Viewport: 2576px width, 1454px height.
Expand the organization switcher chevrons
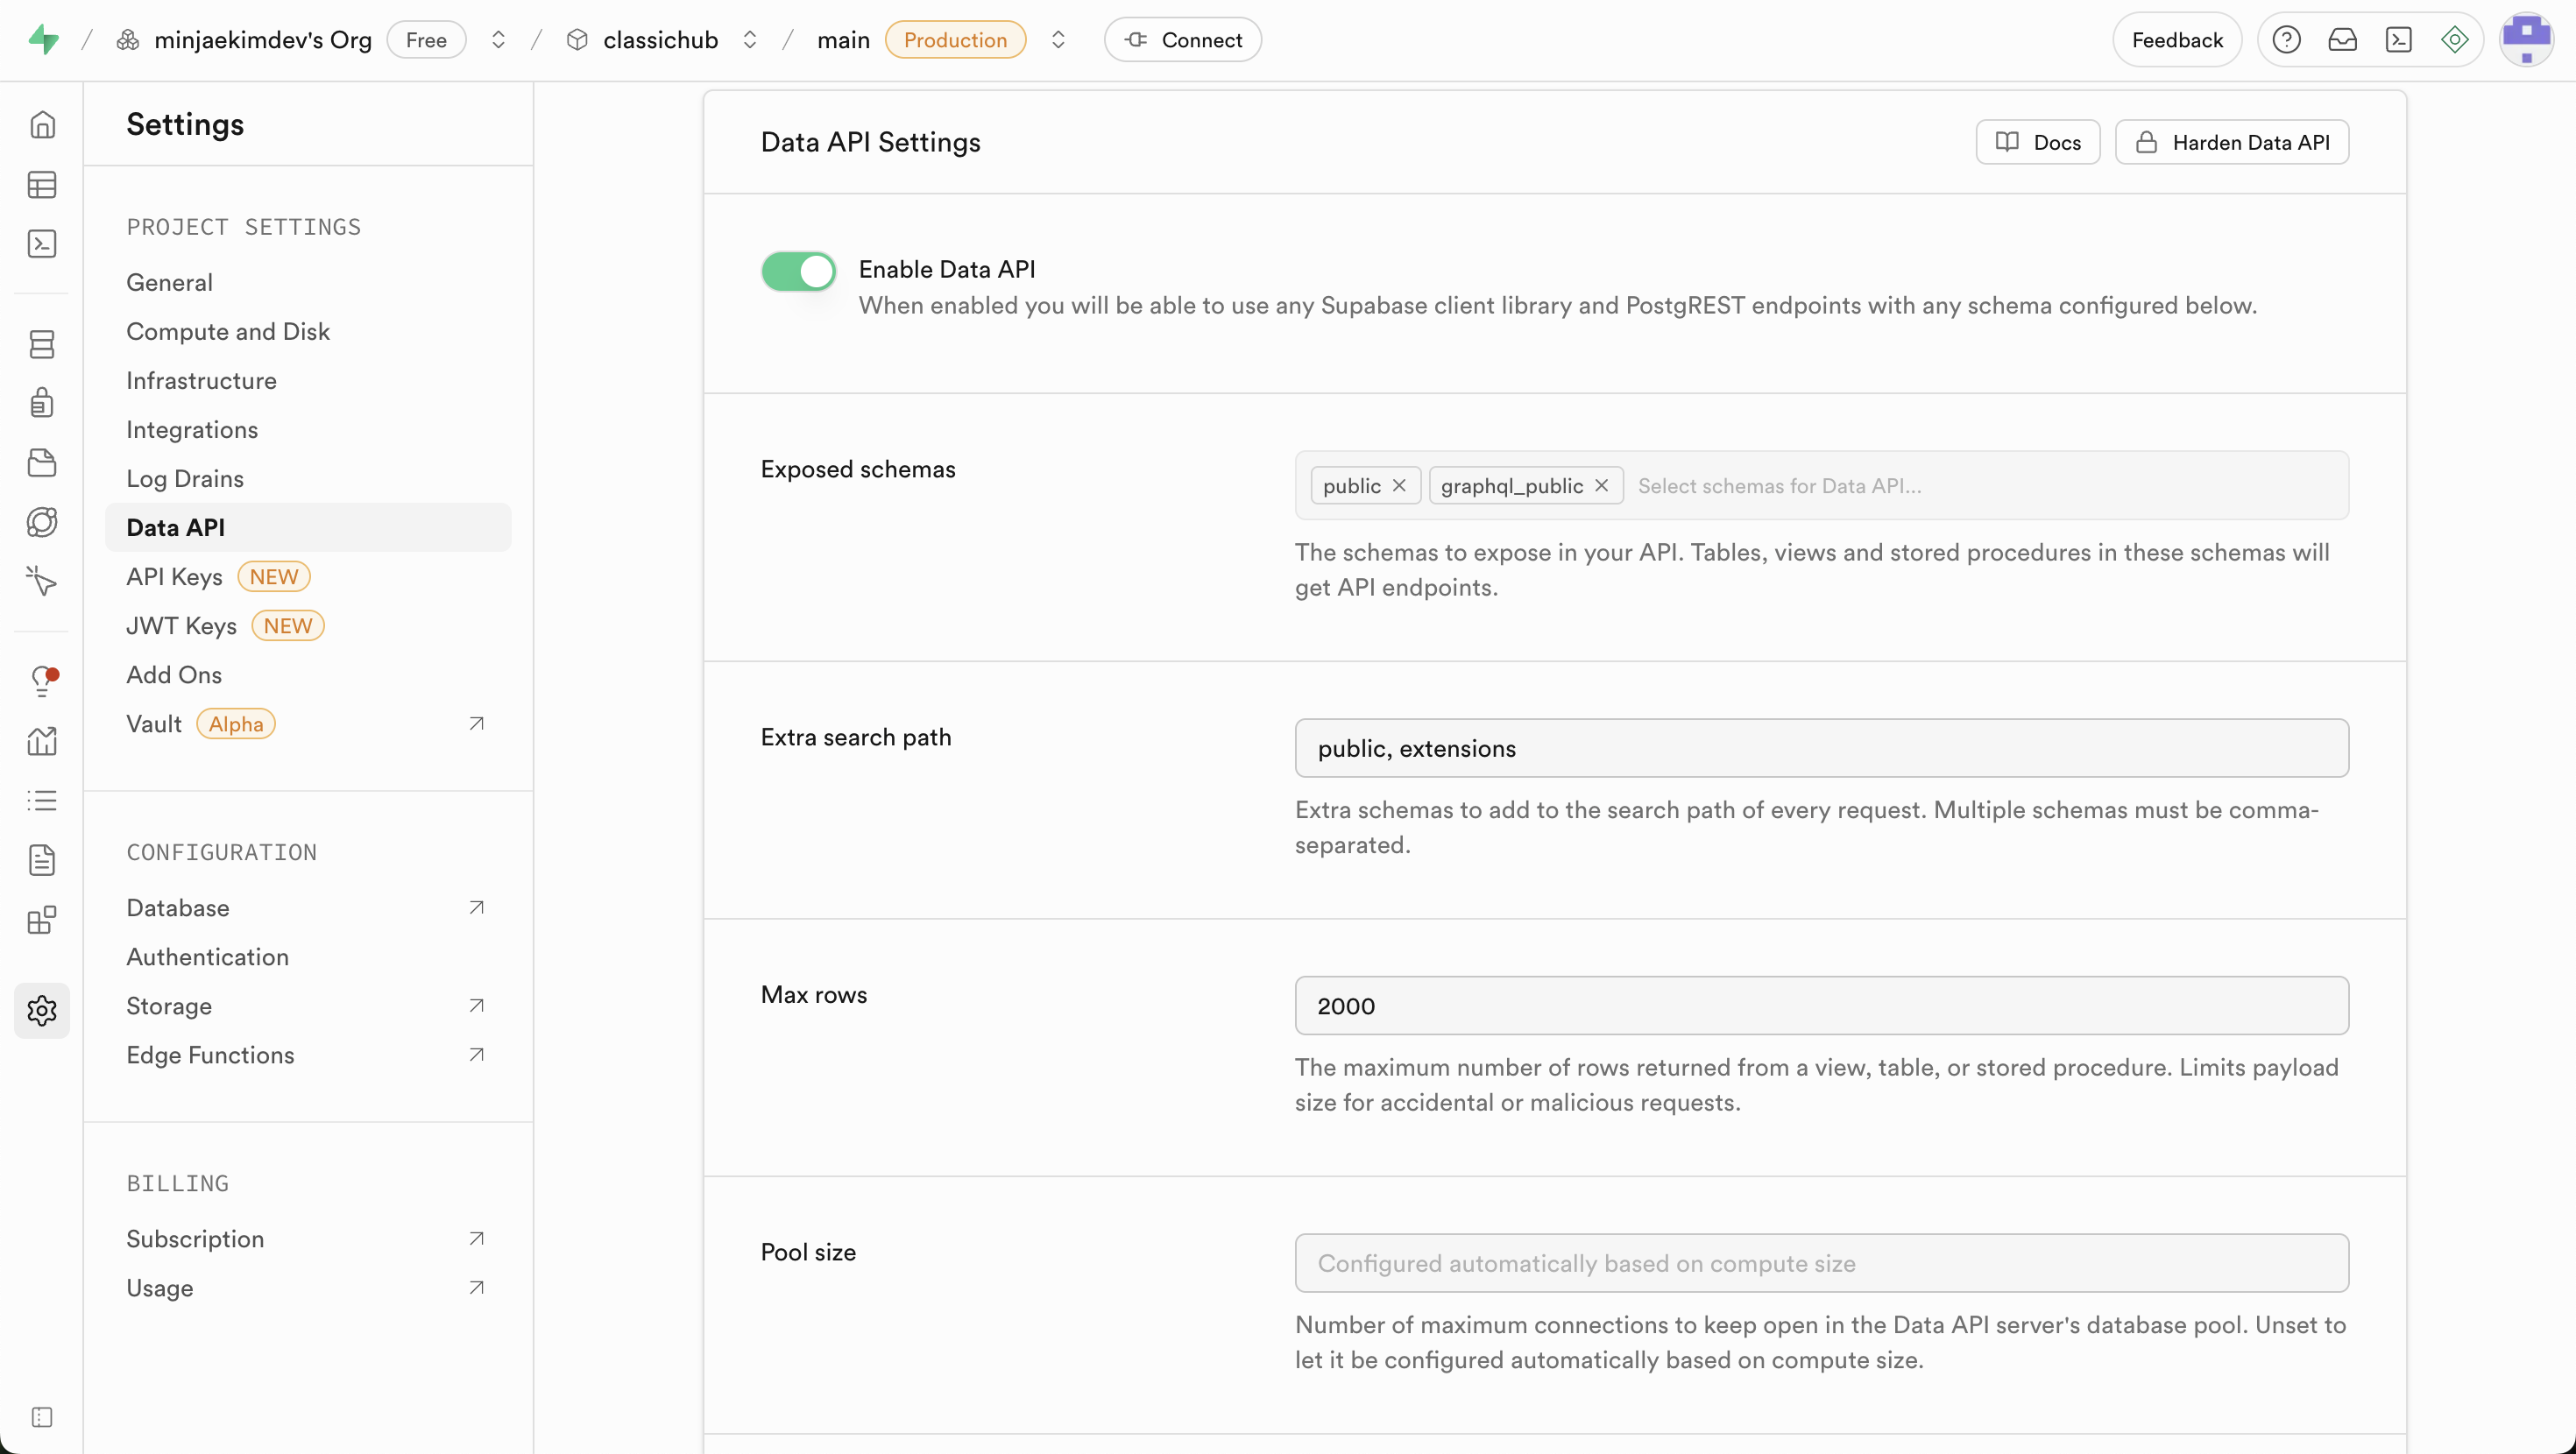point(498,40)
